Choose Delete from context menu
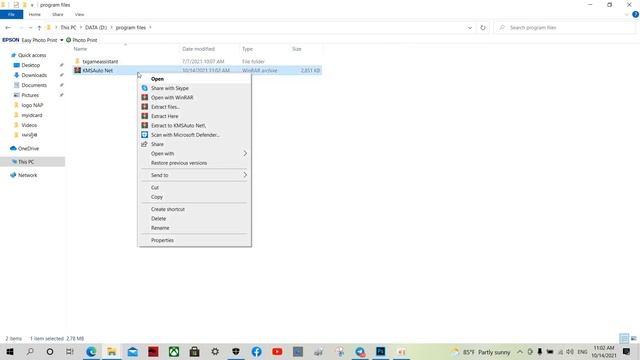Screen dimensions: 640x360 pos(194,218)
